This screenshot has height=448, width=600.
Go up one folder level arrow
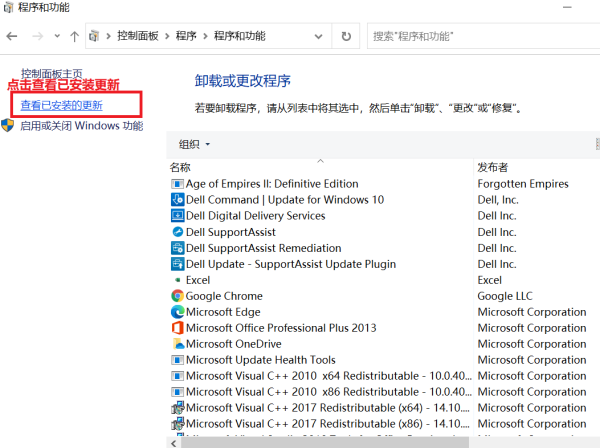pos(74,36)
